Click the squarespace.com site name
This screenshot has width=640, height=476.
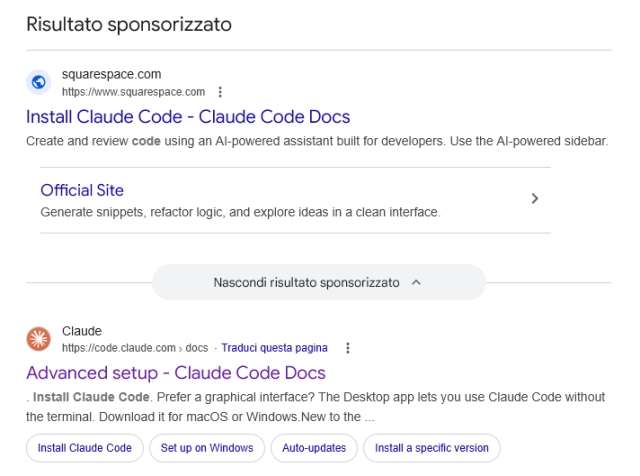pos(111,75)
